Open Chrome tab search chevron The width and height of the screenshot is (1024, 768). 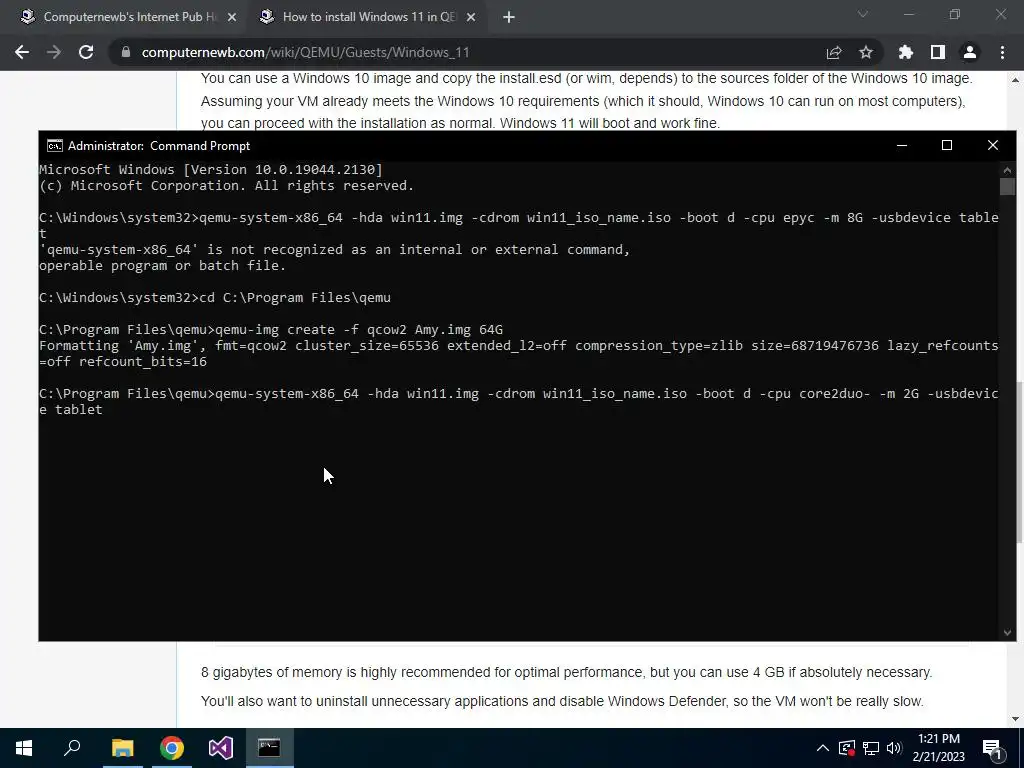[863, 14]
